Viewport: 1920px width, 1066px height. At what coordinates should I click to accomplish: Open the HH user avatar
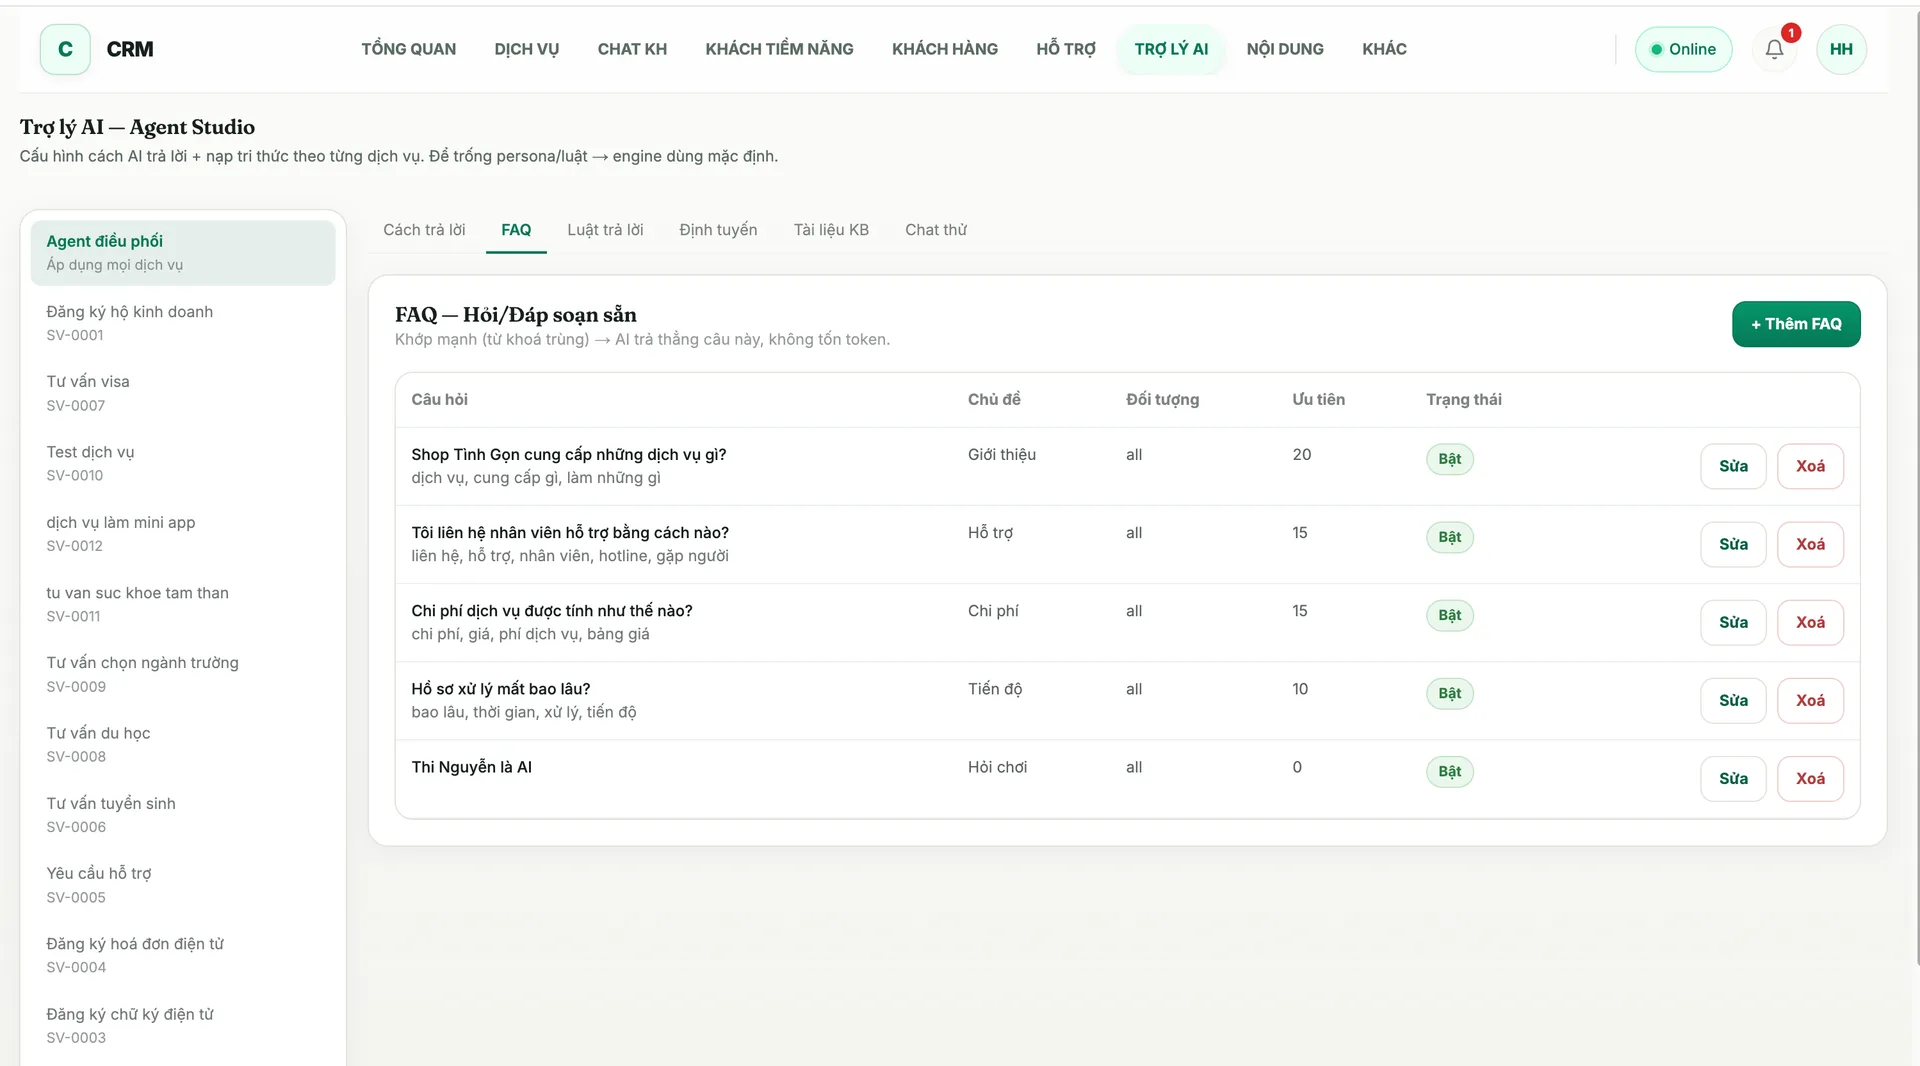[1841, 49]
